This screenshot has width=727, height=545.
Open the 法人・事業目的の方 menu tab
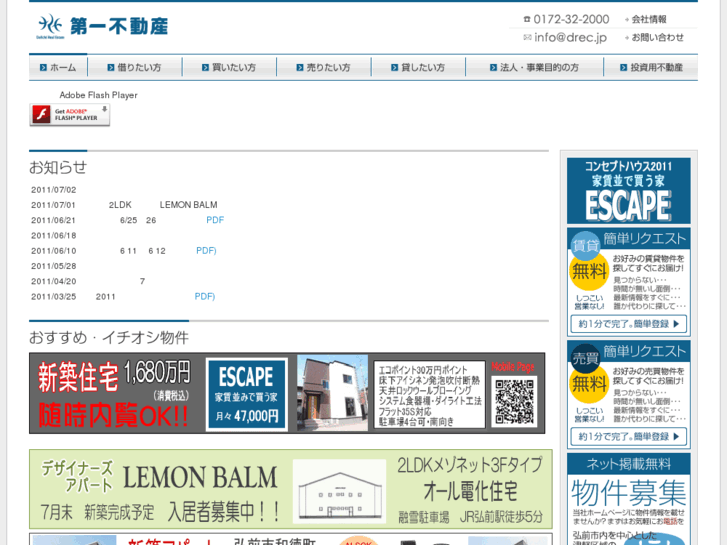(x=535, y=67)
